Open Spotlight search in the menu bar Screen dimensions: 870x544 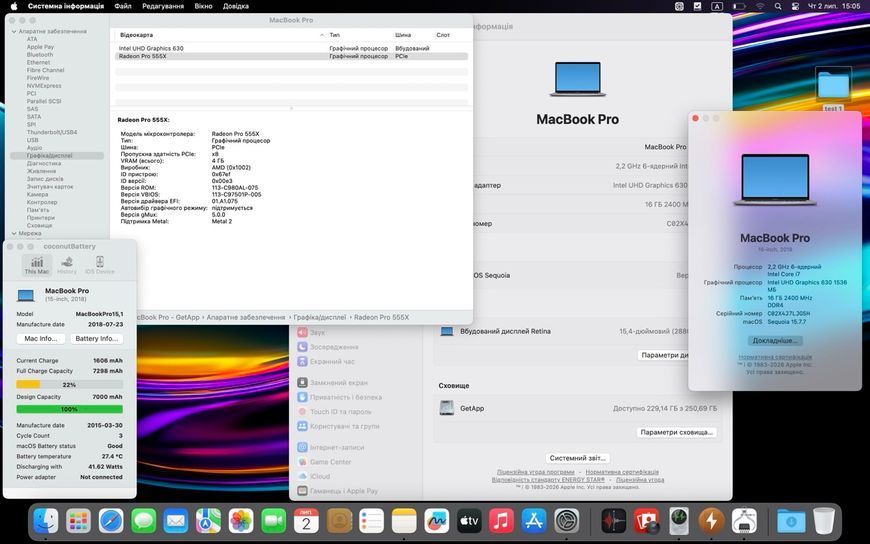point(778,6)
